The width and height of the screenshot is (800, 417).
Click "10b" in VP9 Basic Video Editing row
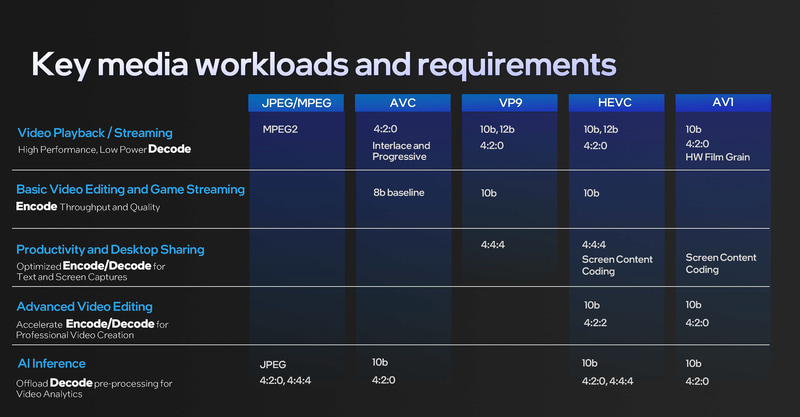point(488,193)
